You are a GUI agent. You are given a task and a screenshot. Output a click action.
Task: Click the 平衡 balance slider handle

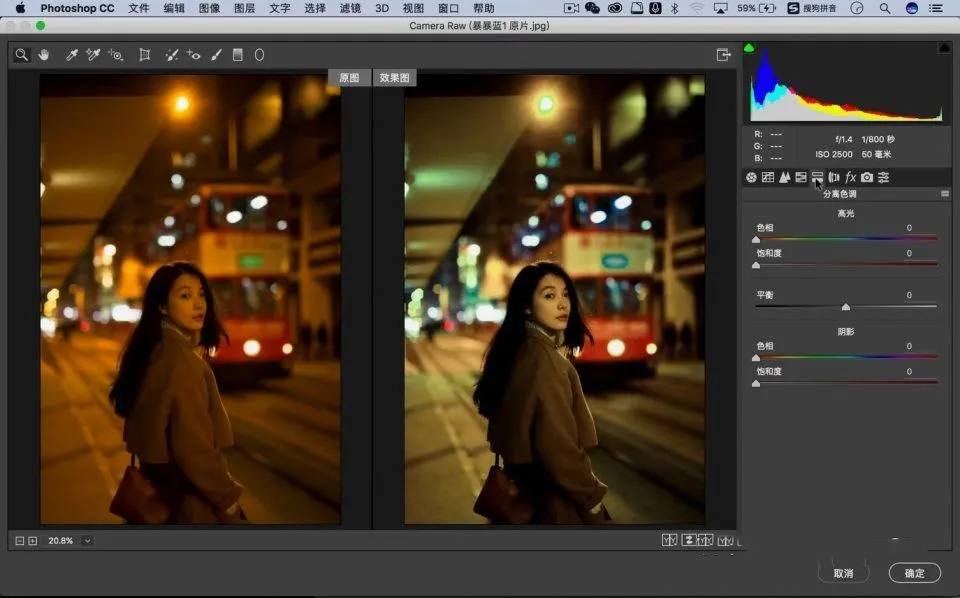(x=846, y=307)
